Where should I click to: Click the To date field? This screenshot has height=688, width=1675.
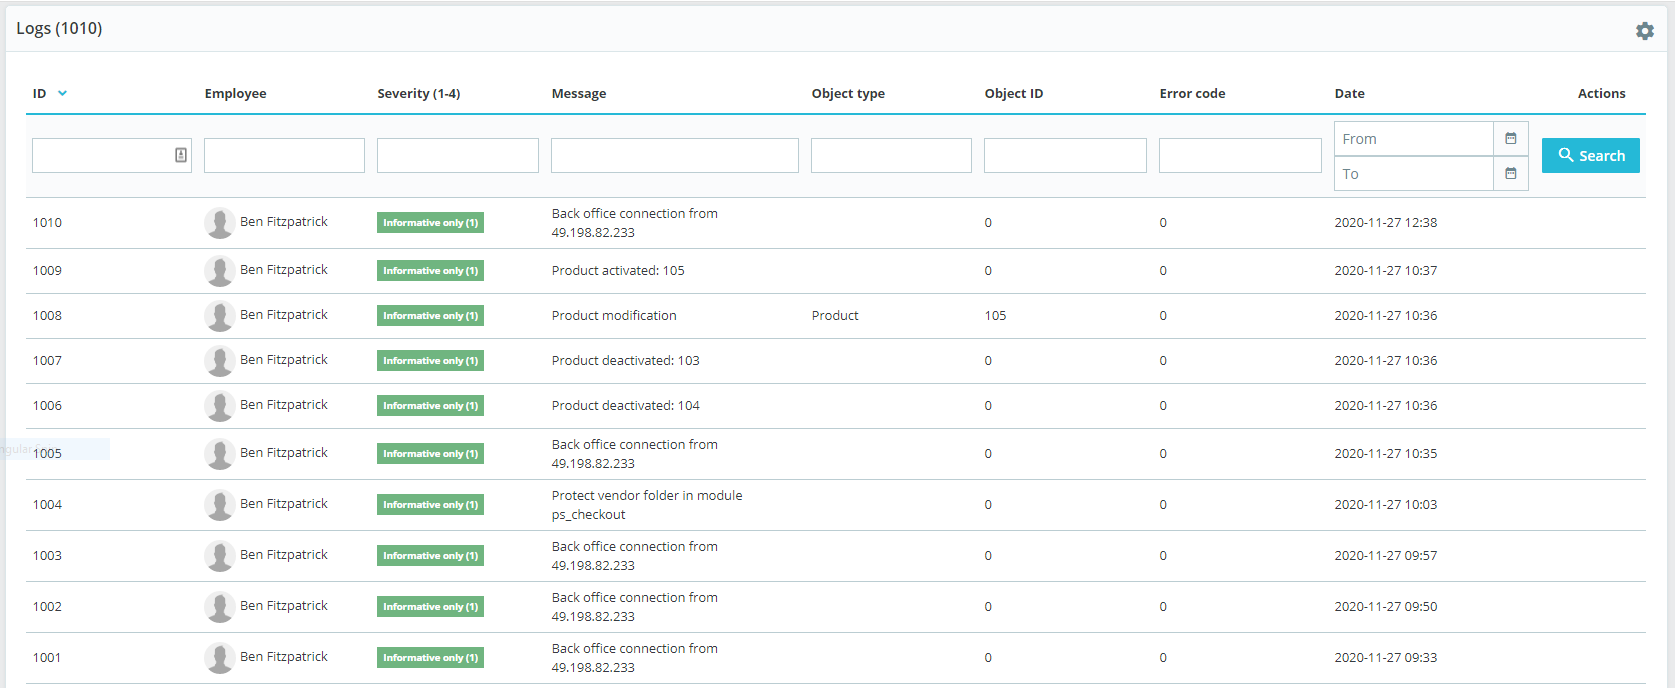1414,174
